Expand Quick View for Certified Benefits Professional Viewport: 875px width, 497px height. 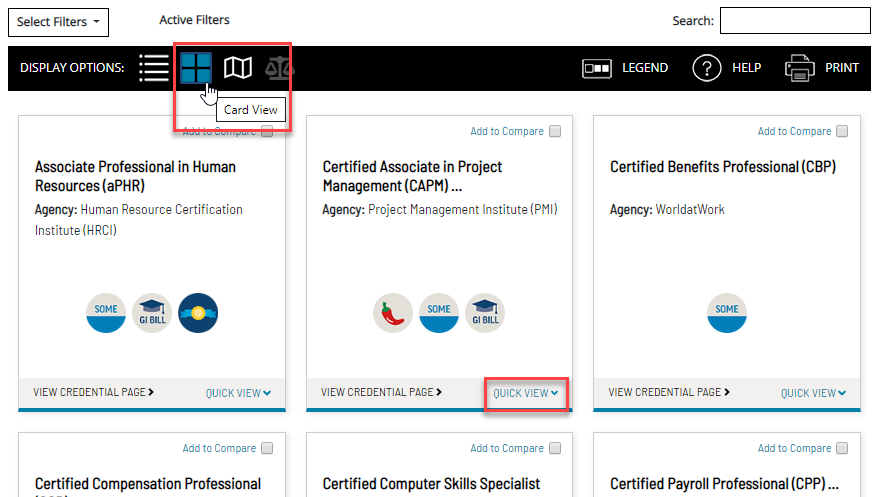coord(813,393)
